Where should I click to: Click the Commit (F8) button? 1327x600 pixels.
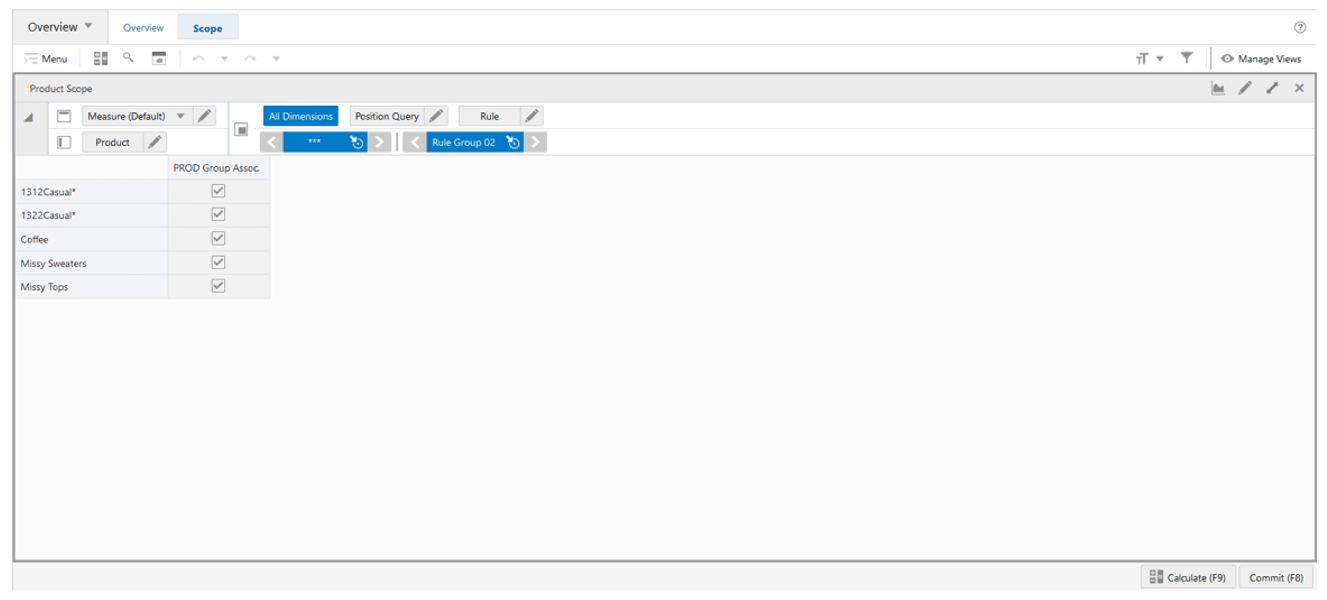click(x=1277, y=577)
